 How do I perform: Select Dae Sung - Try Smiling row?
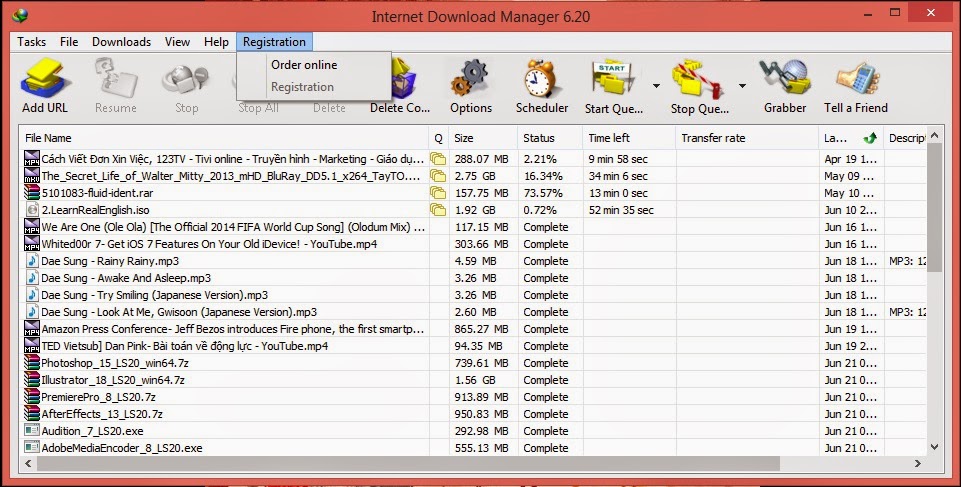(473, 295)
